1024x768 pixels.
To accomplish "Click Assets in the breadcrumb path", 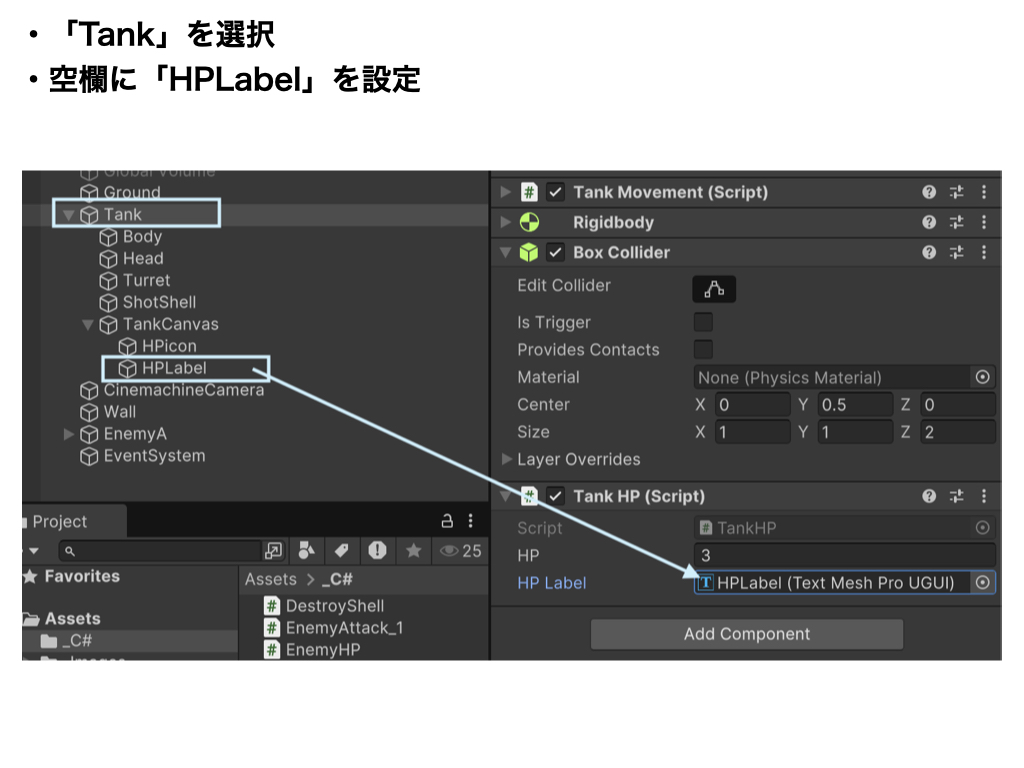I will coord(270,579).
